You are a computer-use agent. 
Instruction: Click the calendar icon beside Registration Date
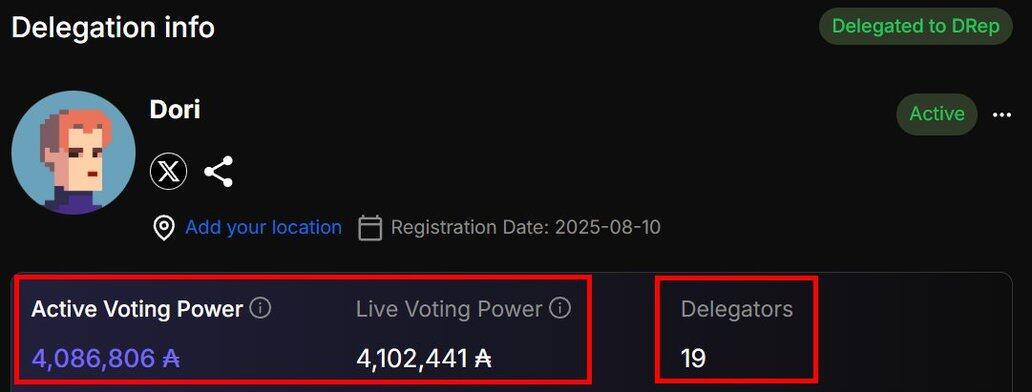[370, 228]
